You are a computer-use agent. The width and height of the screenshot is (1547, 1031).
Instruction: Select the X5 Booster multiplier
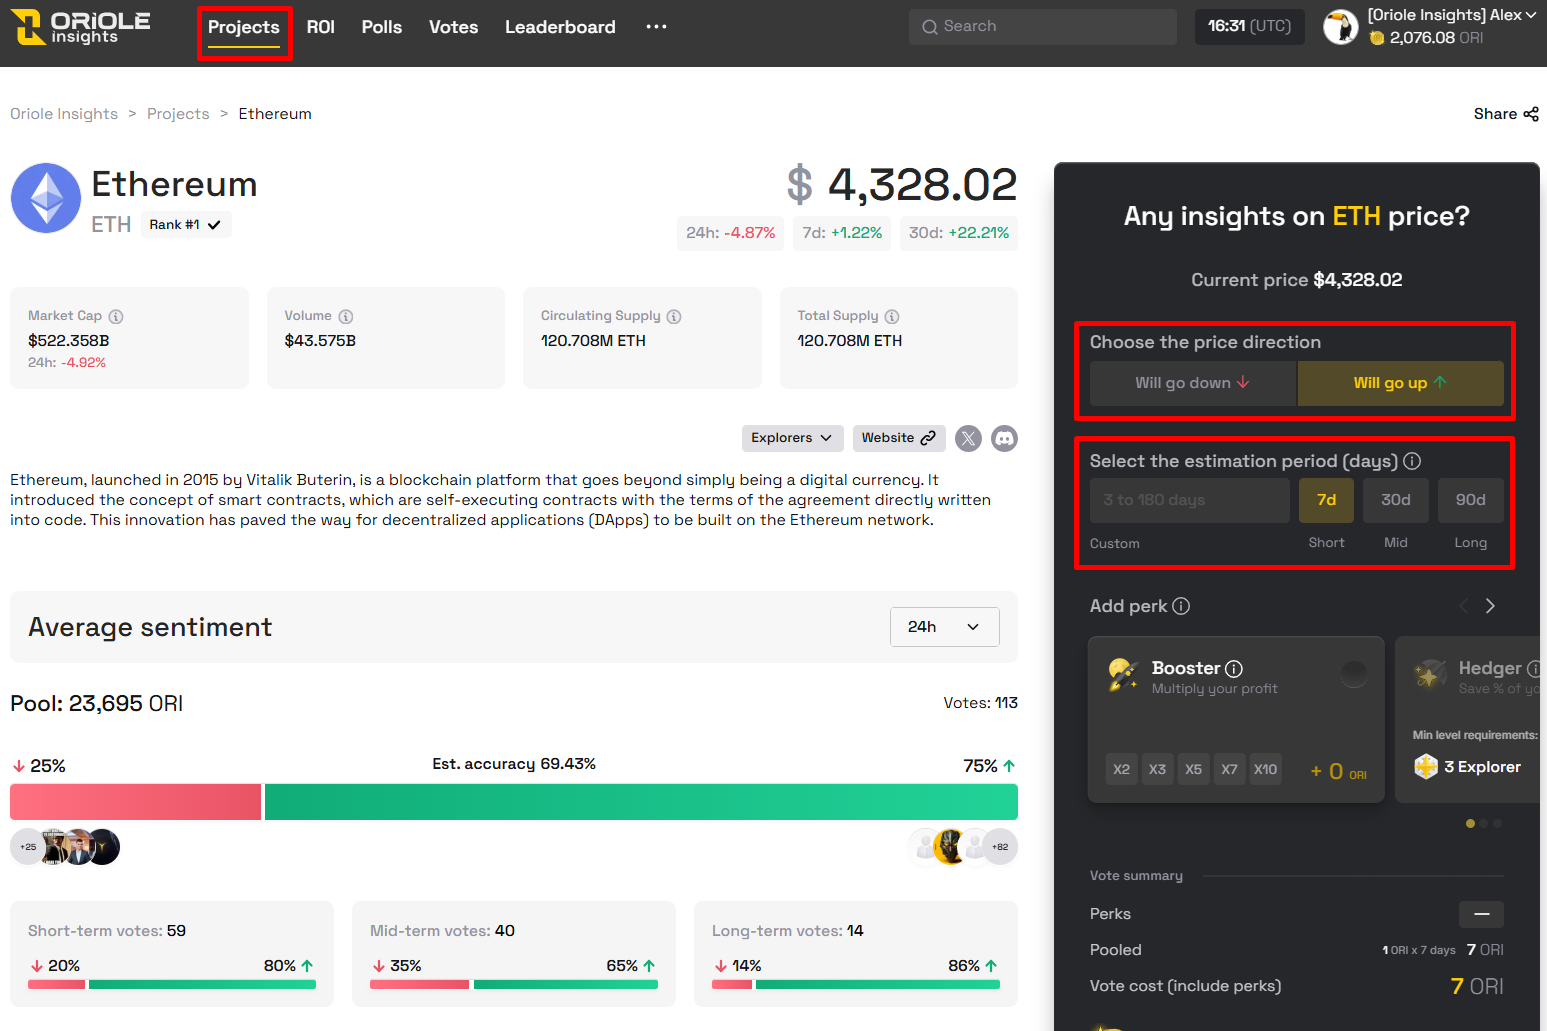click(x=1193, y=769)
